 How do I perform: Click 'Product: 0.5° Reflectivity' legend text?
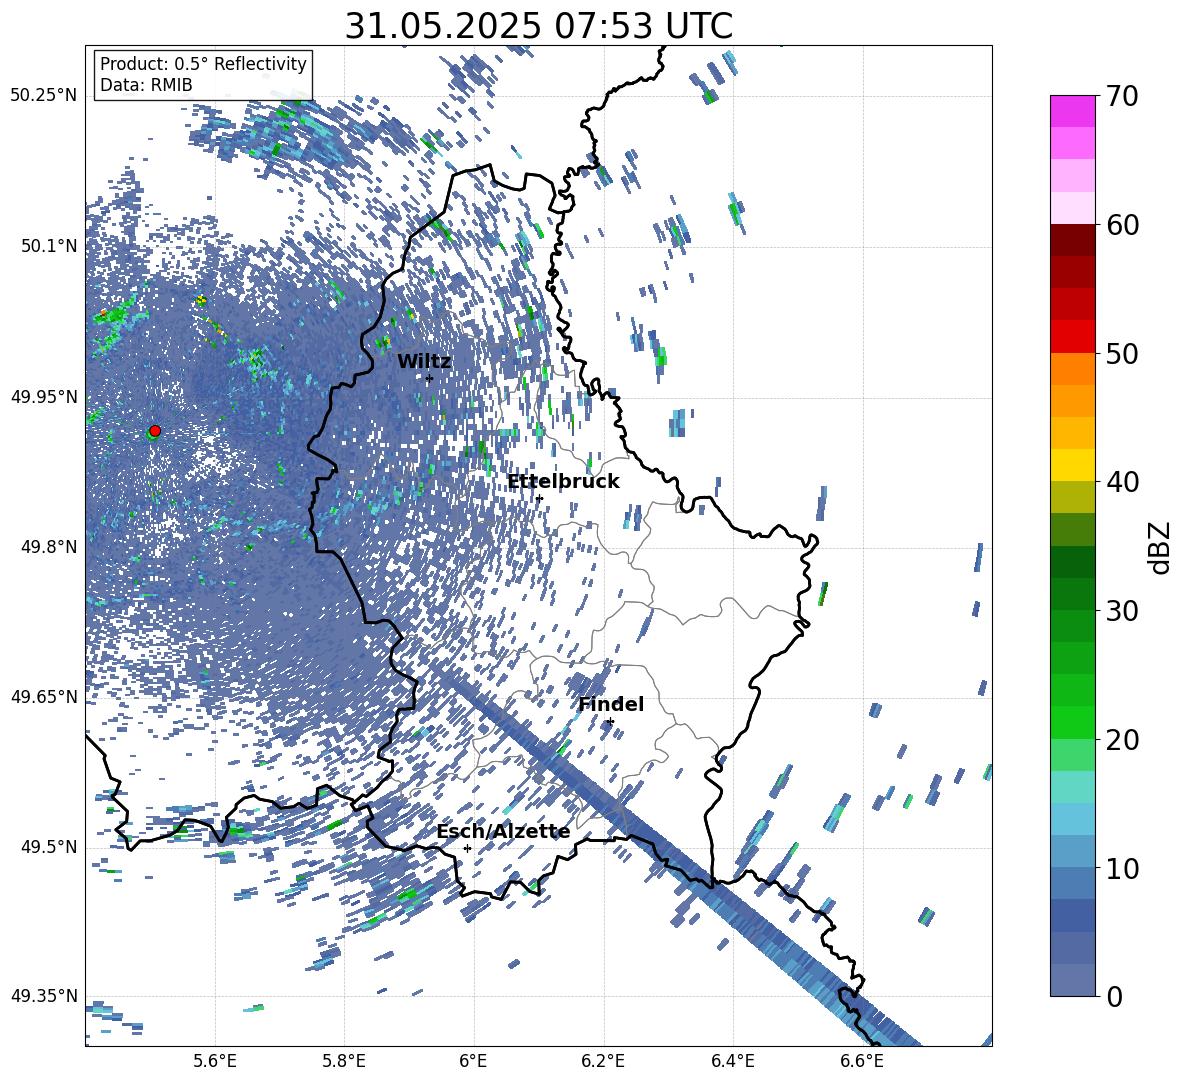pyautogui.click(x=203, y=64)
